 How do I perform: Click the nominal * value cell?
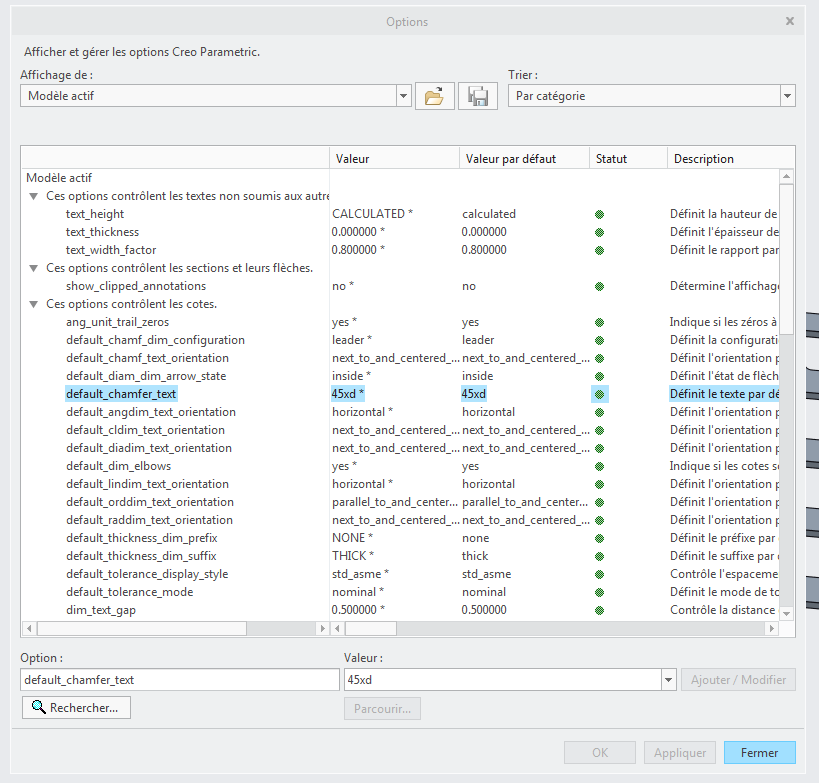coord(358,592)
